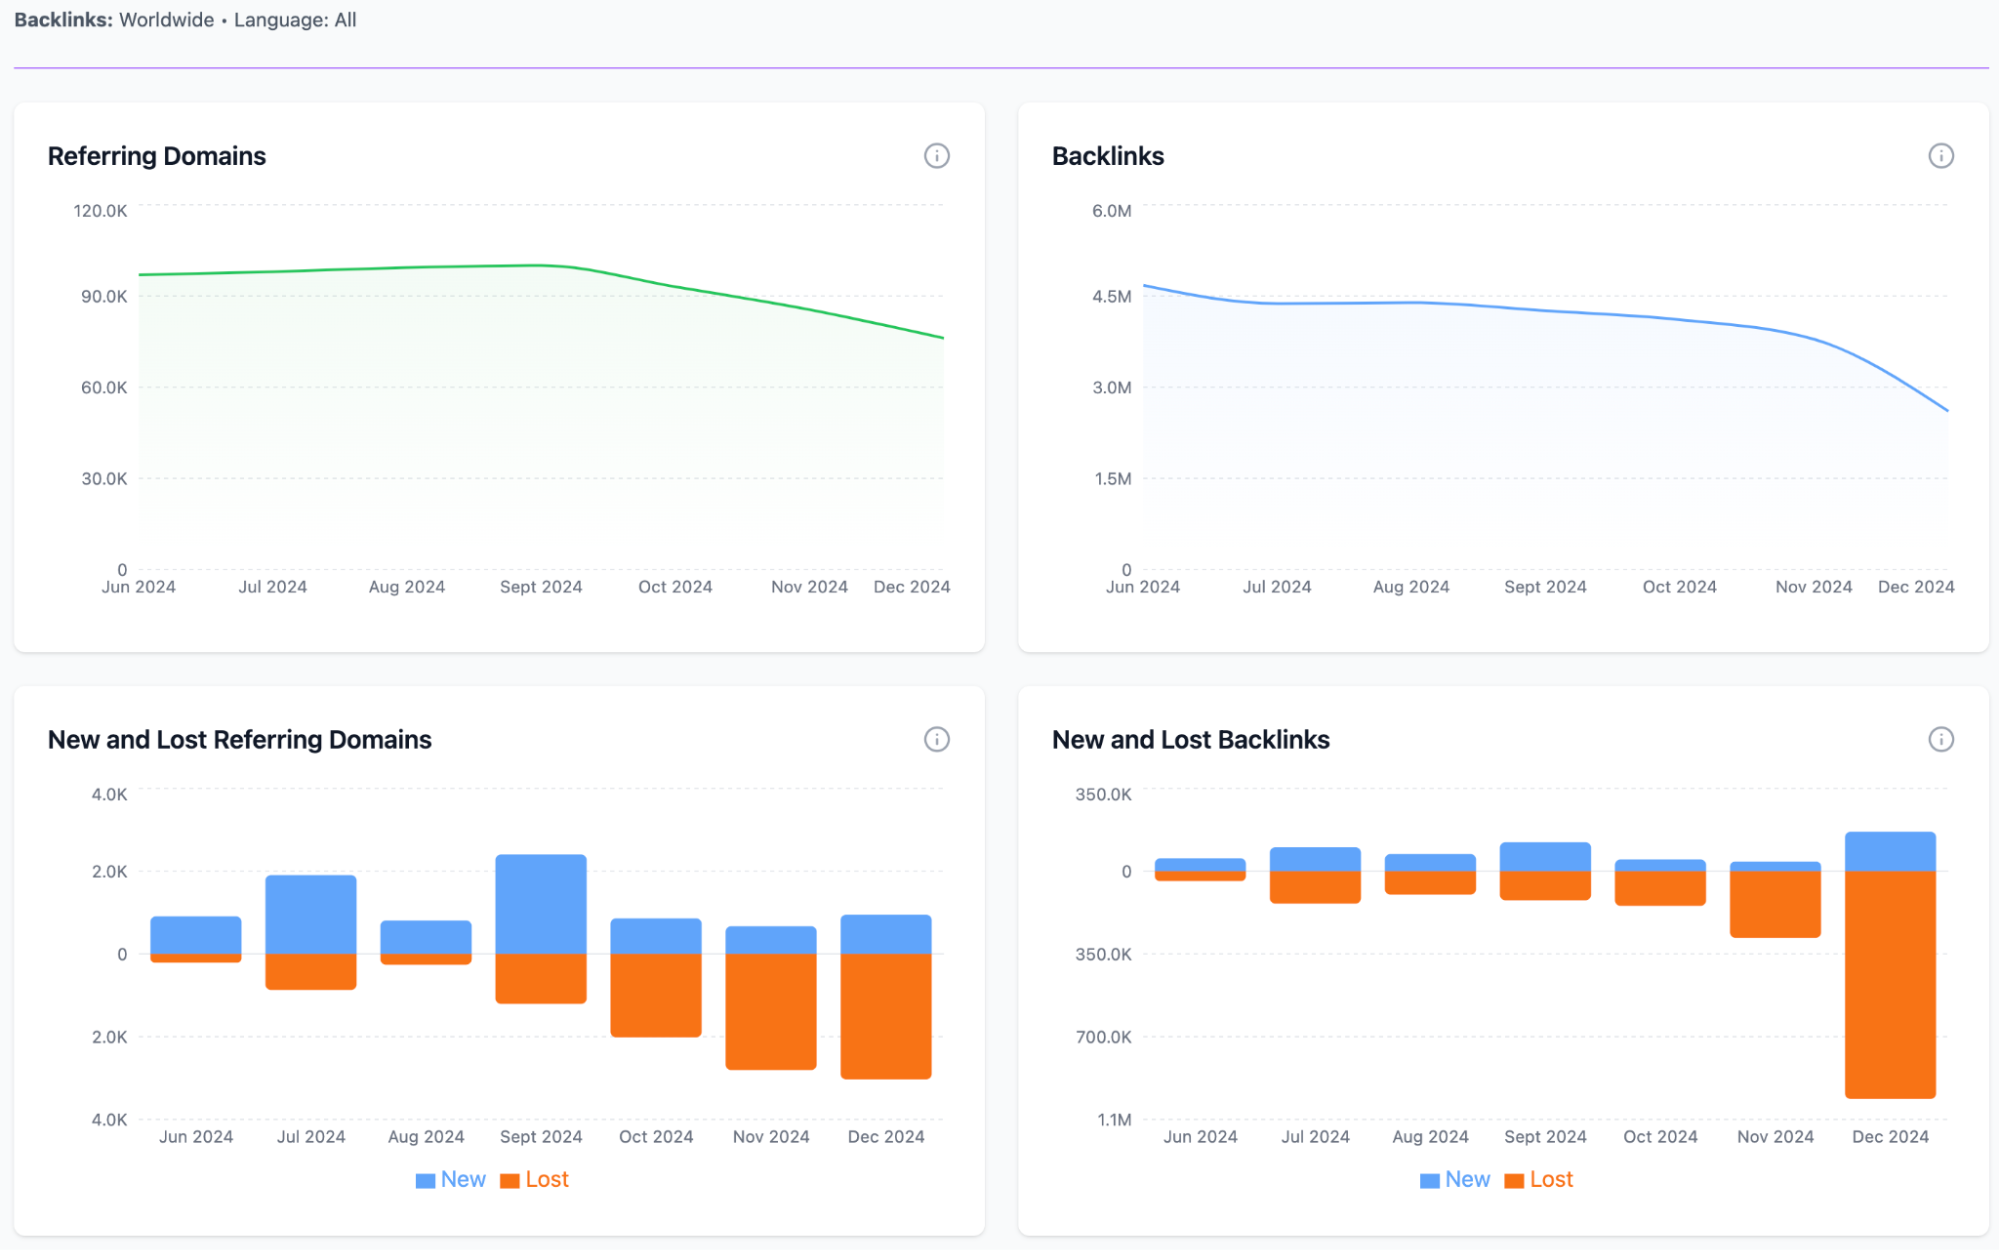Open info for New and Lost Backlinks
The height and width of the screenshot is (1251, 1999).
click(1941, 740)
